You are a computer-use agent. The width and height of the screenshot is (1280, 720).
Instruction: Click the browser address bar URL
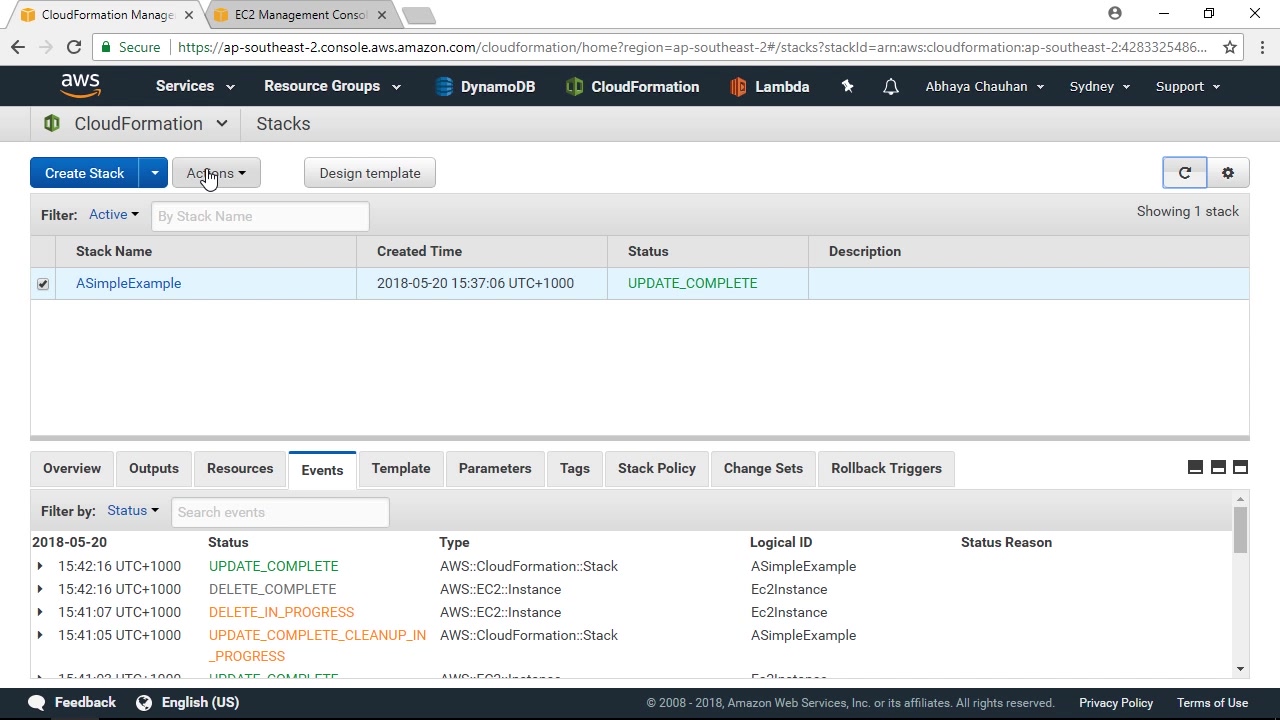click(692, 47)
